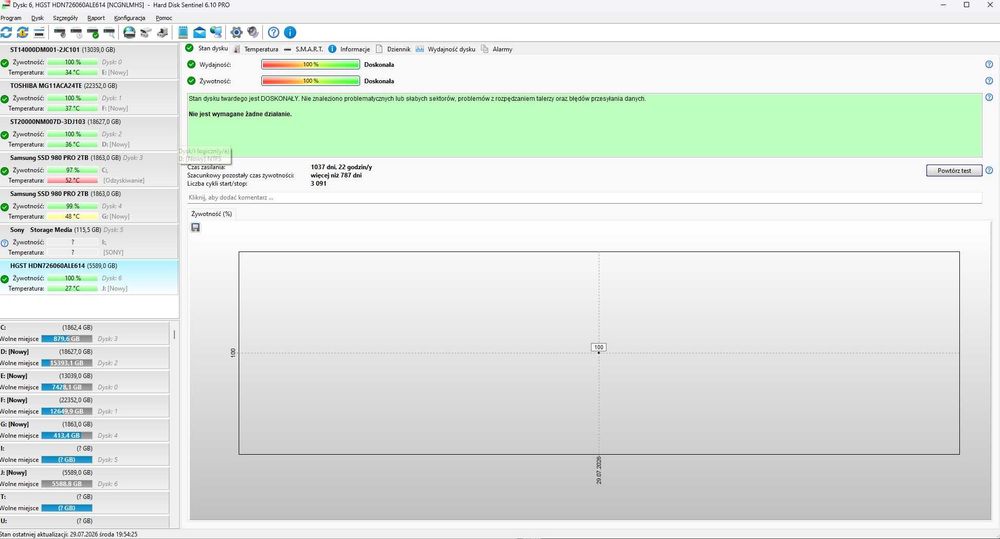Screen dimensions: 1000x539
Task: Click the 52 °C temperature bar of Samsung disk
Action: point(72,181)
